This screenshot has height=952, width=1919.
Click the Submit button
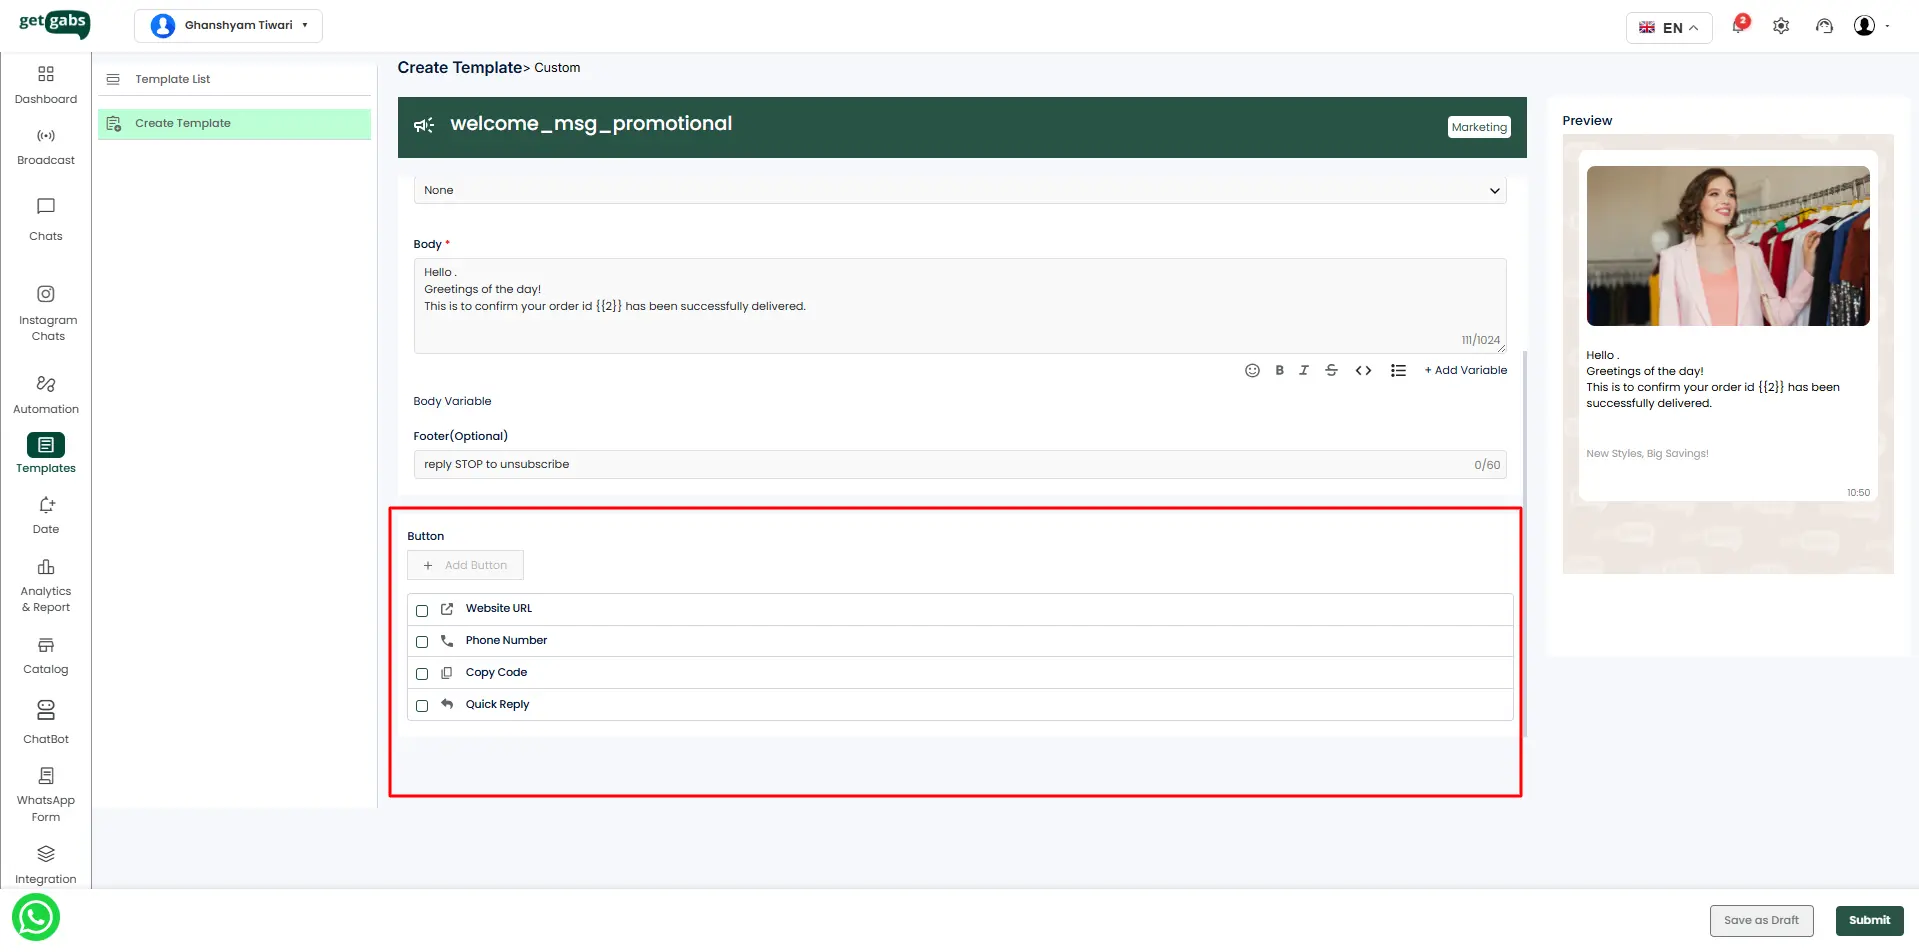(x=1868, y=920)
